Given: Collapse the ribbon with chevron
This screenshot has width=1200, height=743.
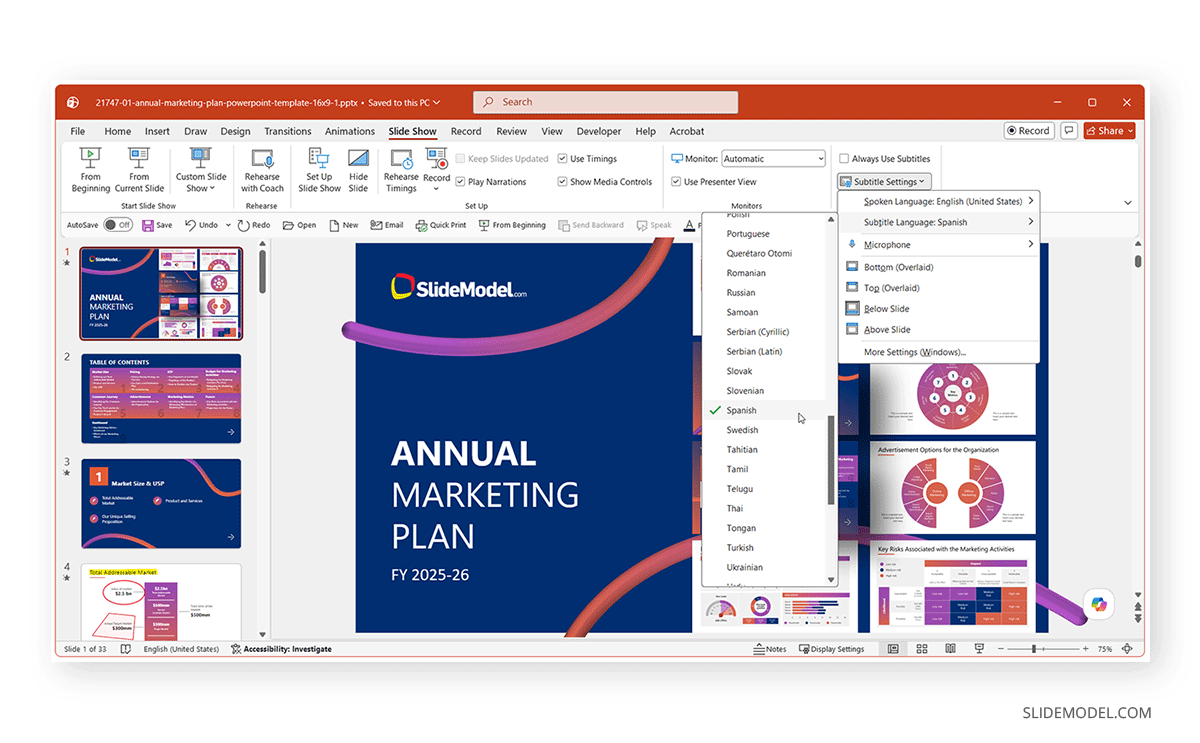Looking at the screenshot, I should (1128, 203).
